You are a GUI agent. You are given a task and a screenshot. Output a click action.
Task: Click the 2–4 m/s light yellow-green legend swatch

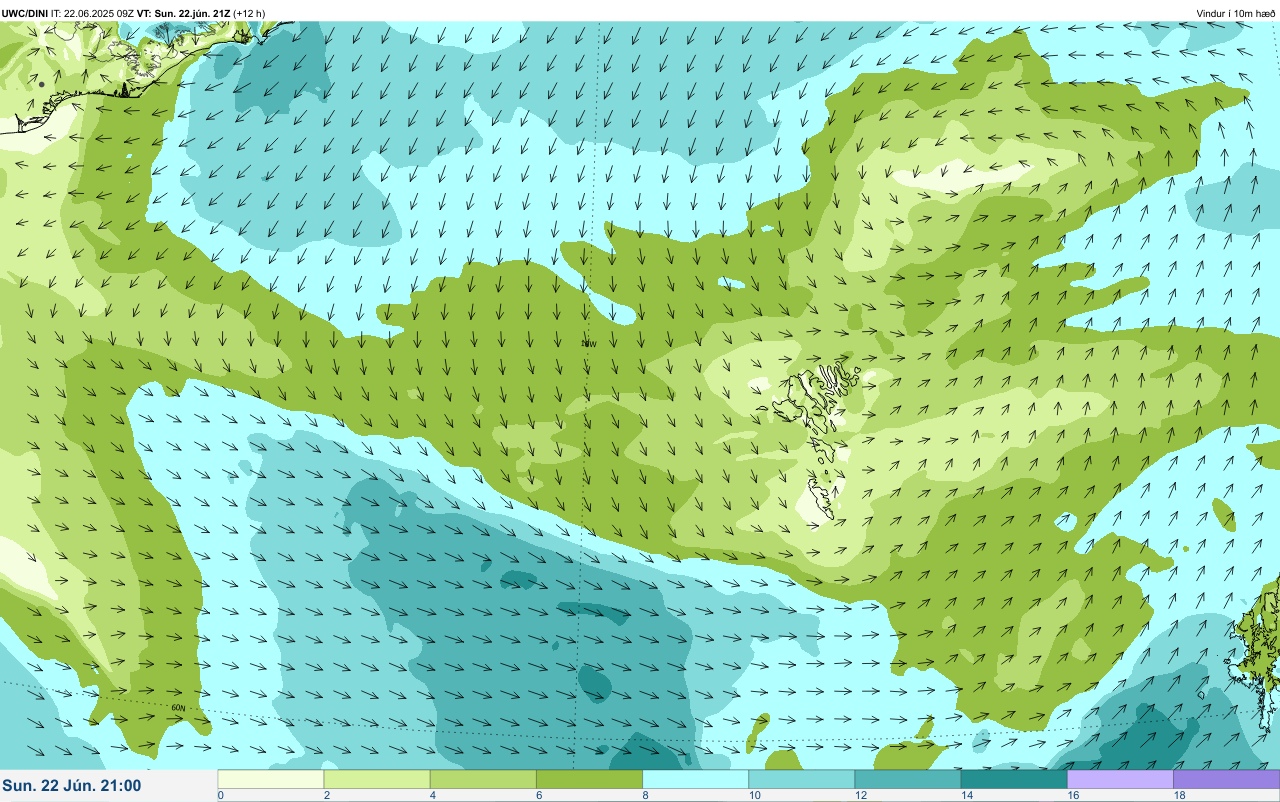point(377,779)
